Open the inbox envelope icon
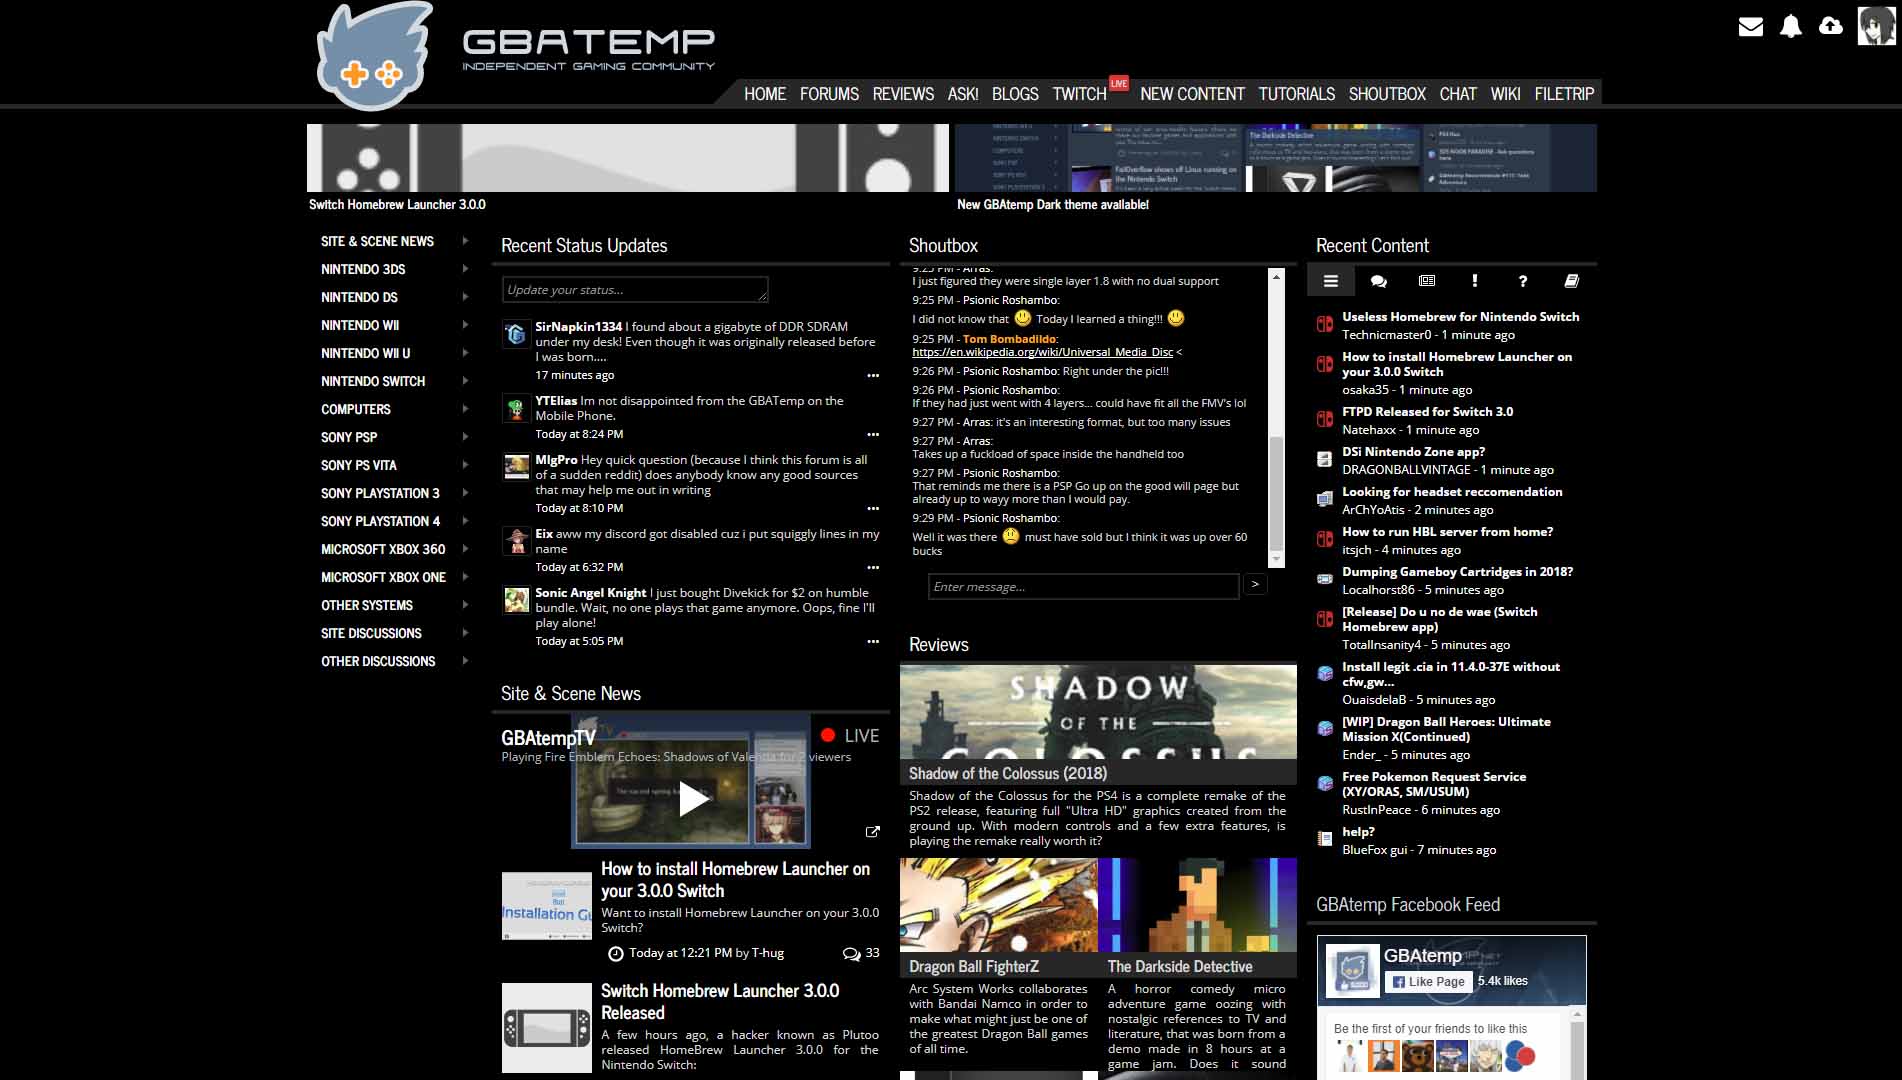Screen dimensions: 1902x1080 coord(1750,27)
